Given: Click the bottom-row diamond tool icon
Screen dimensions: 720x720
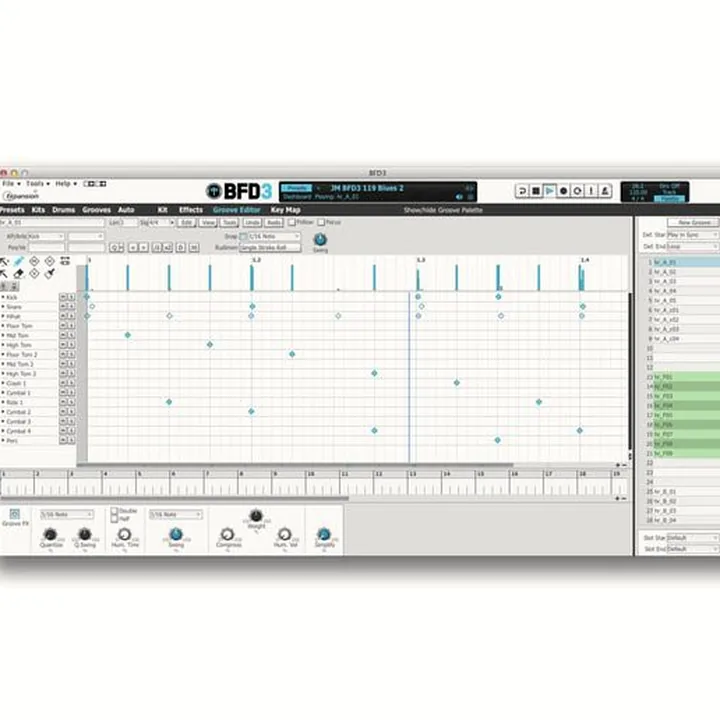Looking at the screenshot, I should [34, 274].
